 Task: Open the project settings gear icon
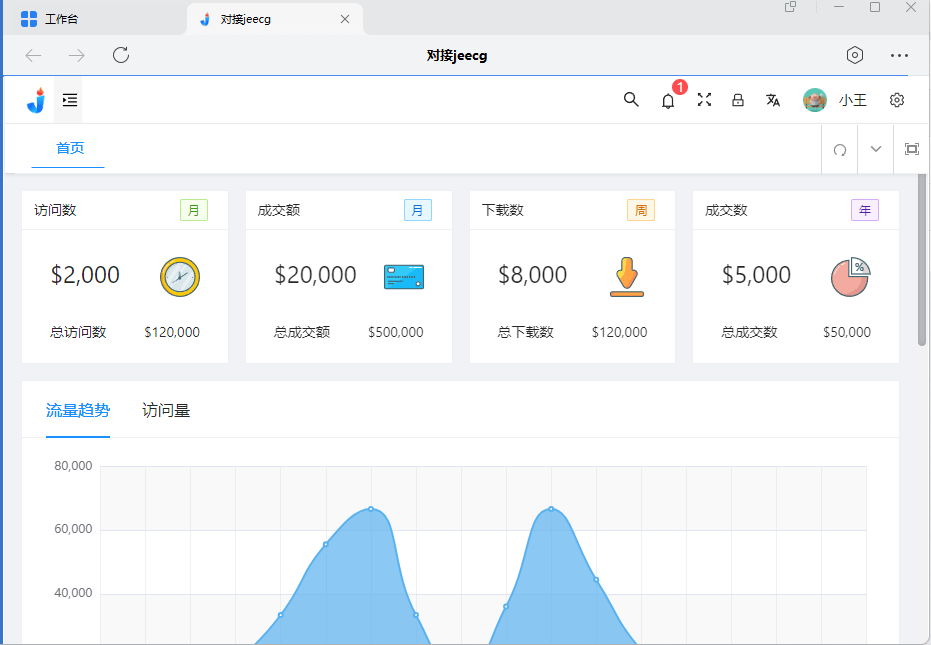[x=897, y=100]
